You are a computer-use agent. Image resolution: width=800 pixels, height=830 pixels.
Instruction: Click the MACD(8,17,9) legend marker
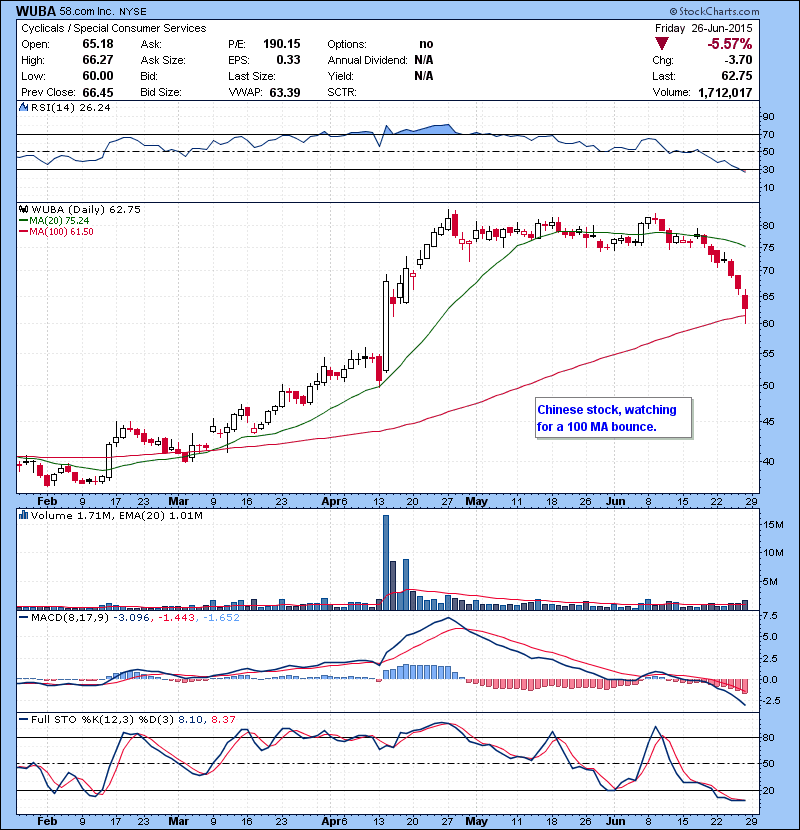tap(22, 619)
